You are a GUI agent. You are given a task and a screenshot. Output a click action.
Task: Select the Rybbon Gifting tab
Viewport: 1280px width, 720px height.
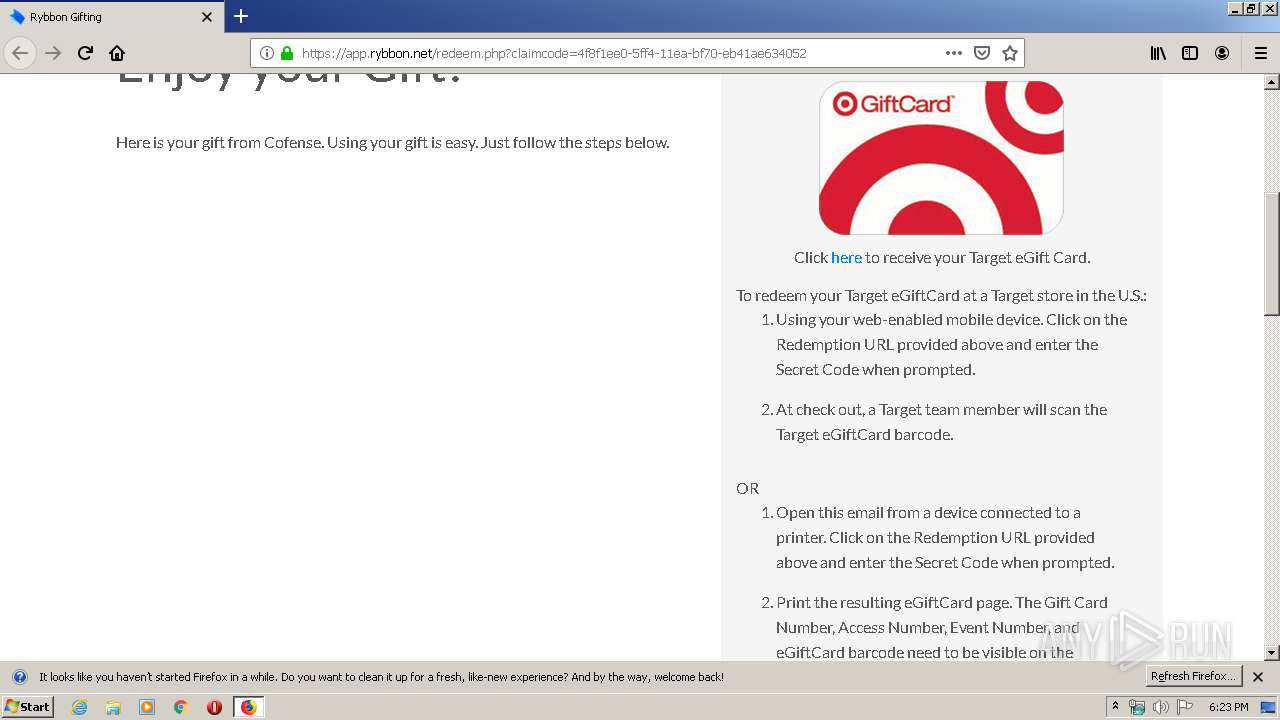point(111,17)
